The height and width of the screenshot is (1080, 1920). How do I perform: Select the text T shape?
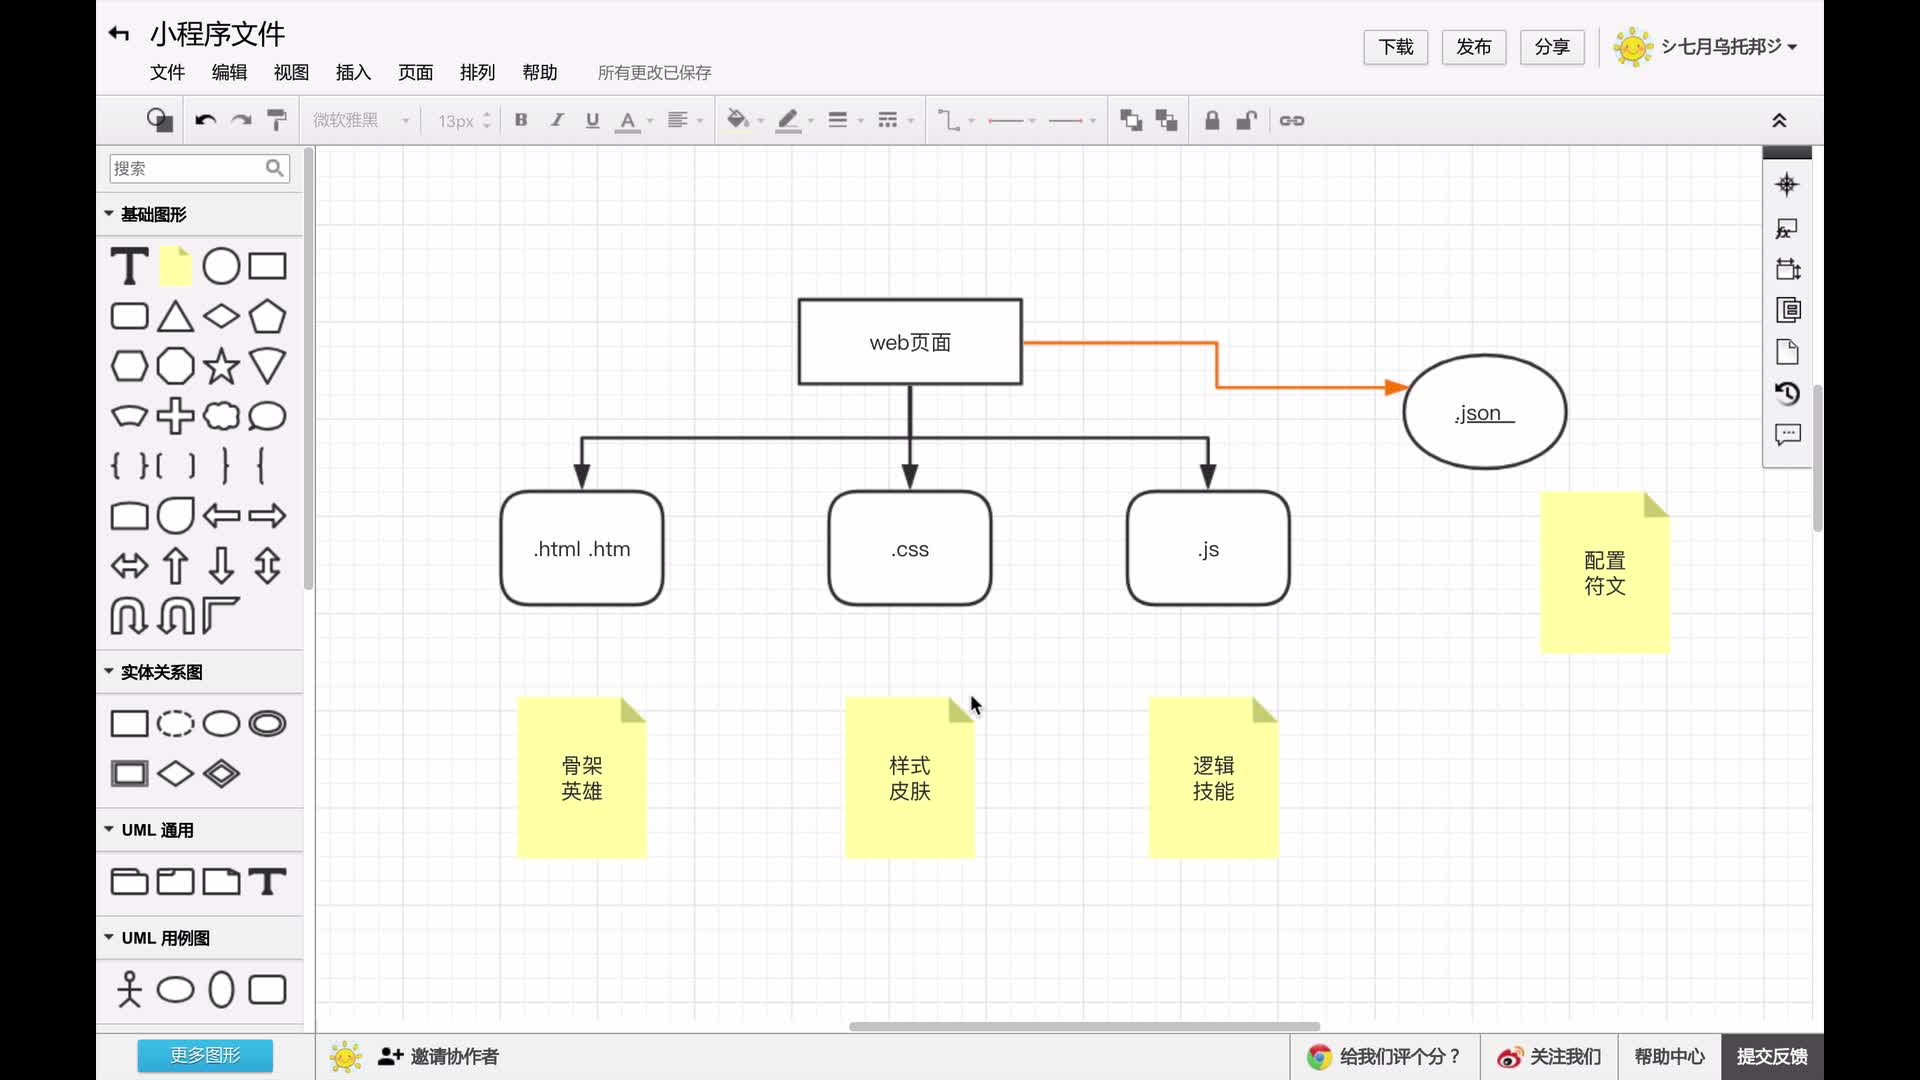pyautogui.click(x=129, y=267)
